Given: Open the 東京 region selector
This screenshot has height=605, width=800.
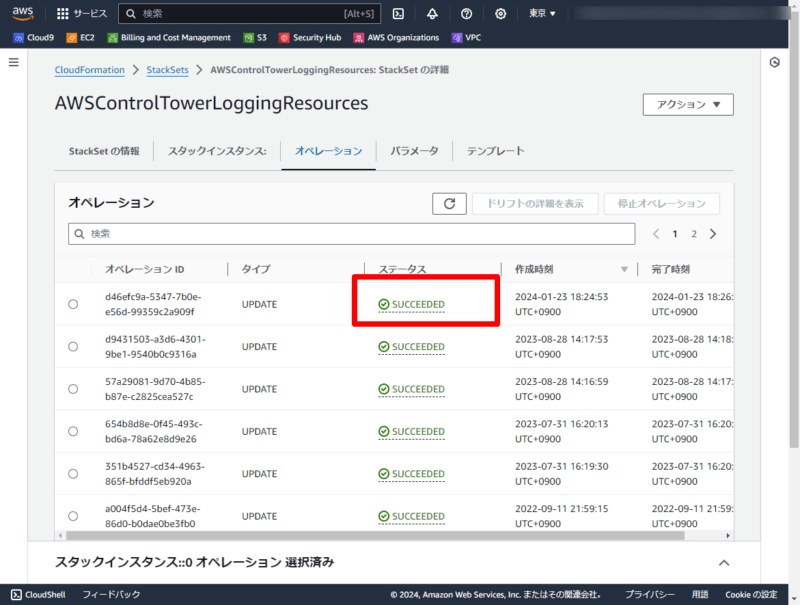Looking at the screenshot, I should click(x=541, y=13).
